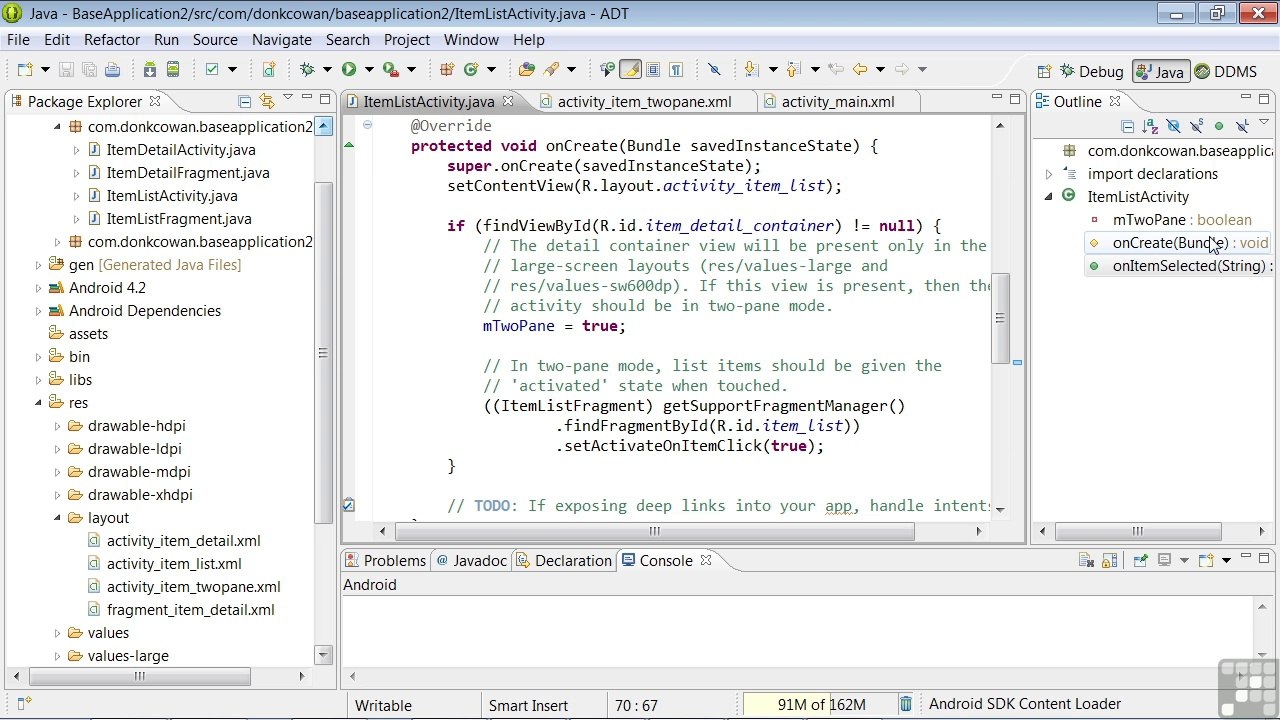The image size is (1280, 720).
Task: Open the Problems tab
Action: click(x=386, y=561)
